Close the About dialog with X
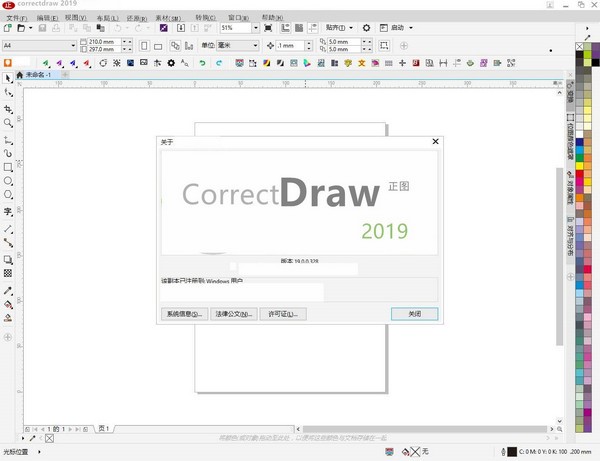This screenshot has width=600, height=461. pos(435,142)
